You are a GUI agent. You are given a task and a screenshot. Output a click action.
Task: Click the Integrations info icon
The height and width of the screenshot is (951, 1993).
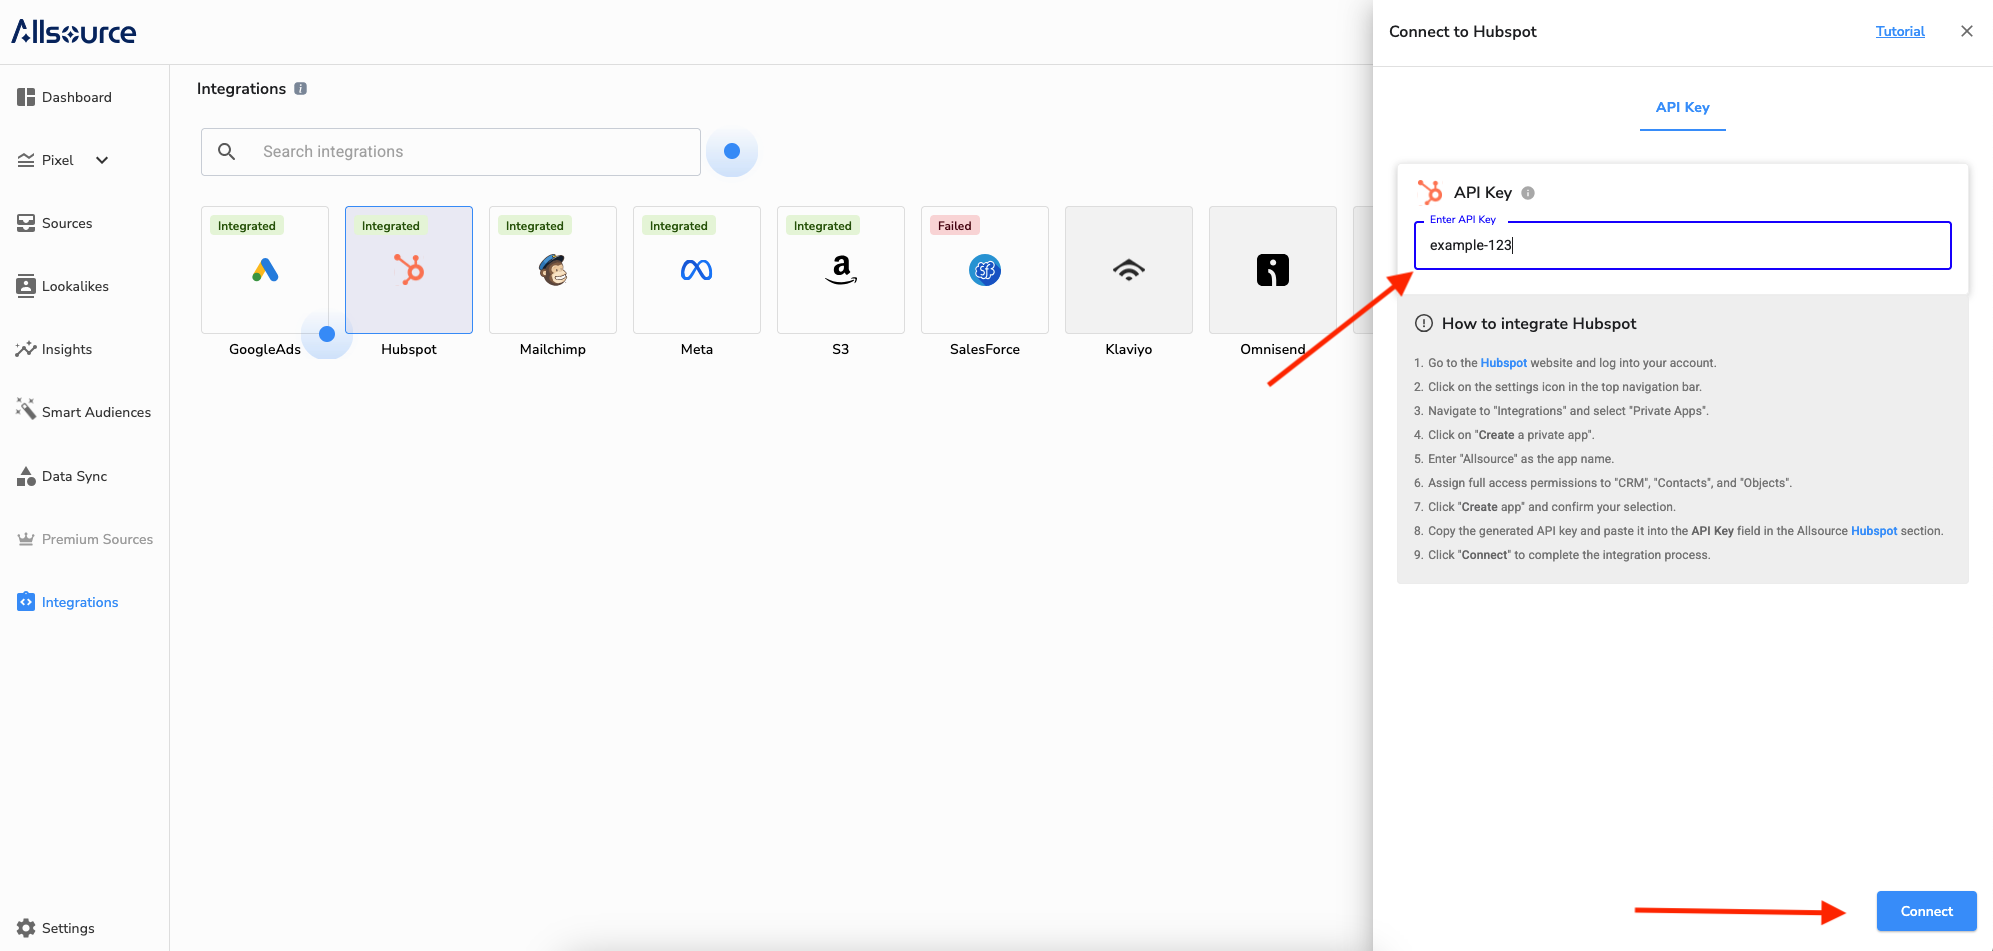(x=300, y=89)
